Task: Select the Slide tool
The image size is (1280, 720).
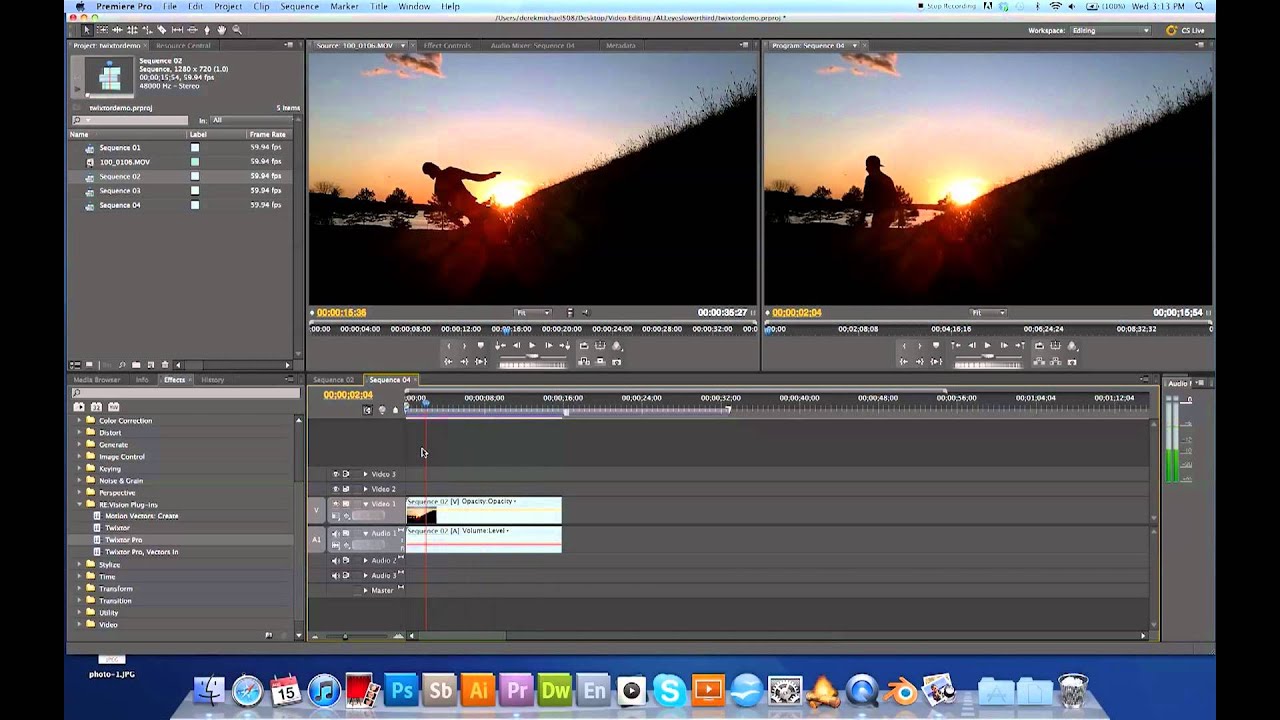Action: (x=192, y=30)
